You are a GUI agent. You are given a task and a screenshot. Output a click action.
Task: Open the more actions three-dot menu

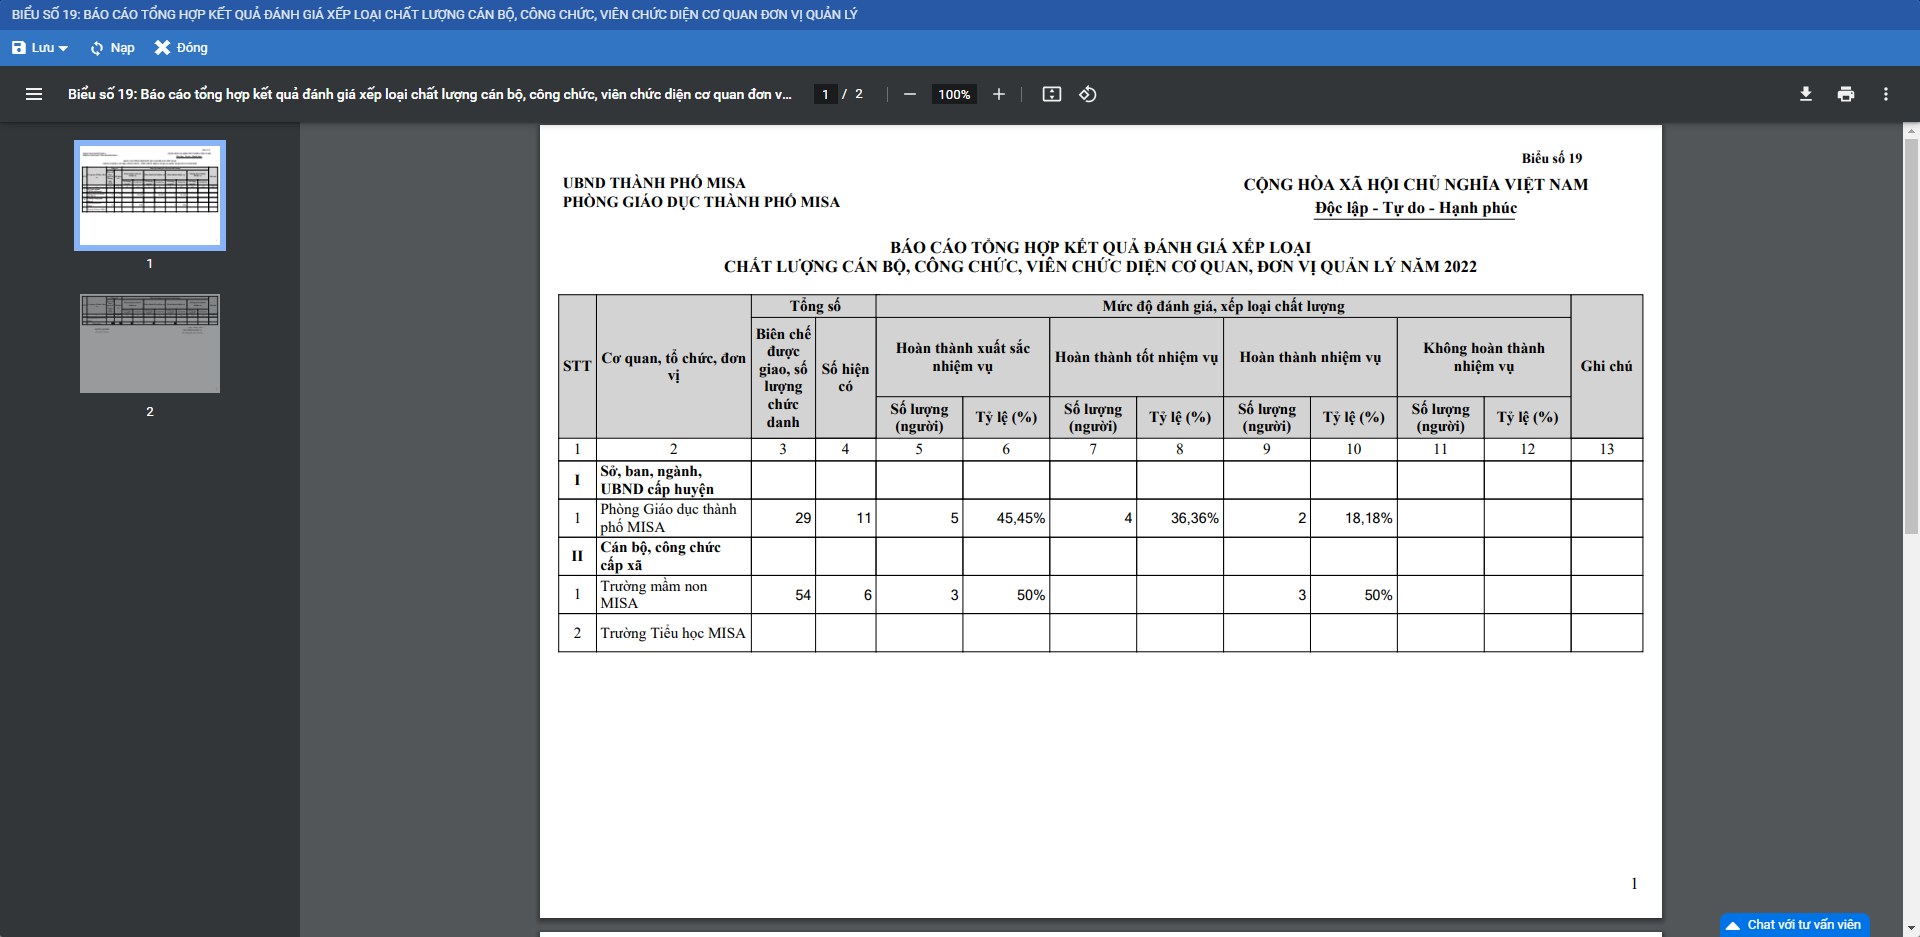[1885, 94]
